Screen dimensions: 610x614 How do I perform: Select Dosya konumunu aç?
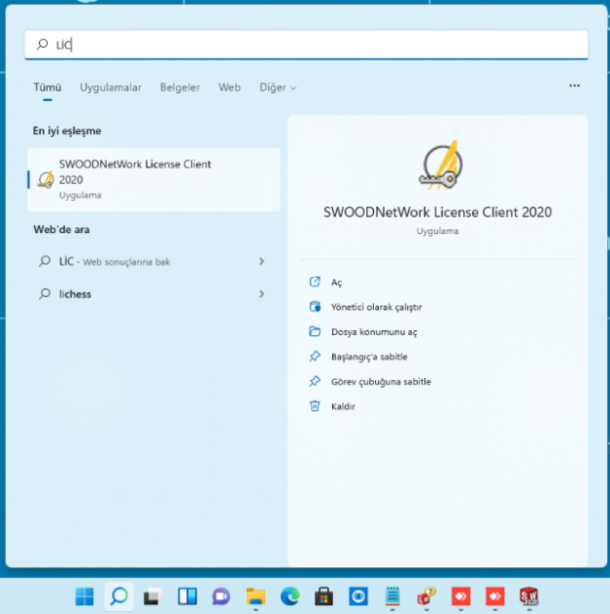[x=374, y=332]
